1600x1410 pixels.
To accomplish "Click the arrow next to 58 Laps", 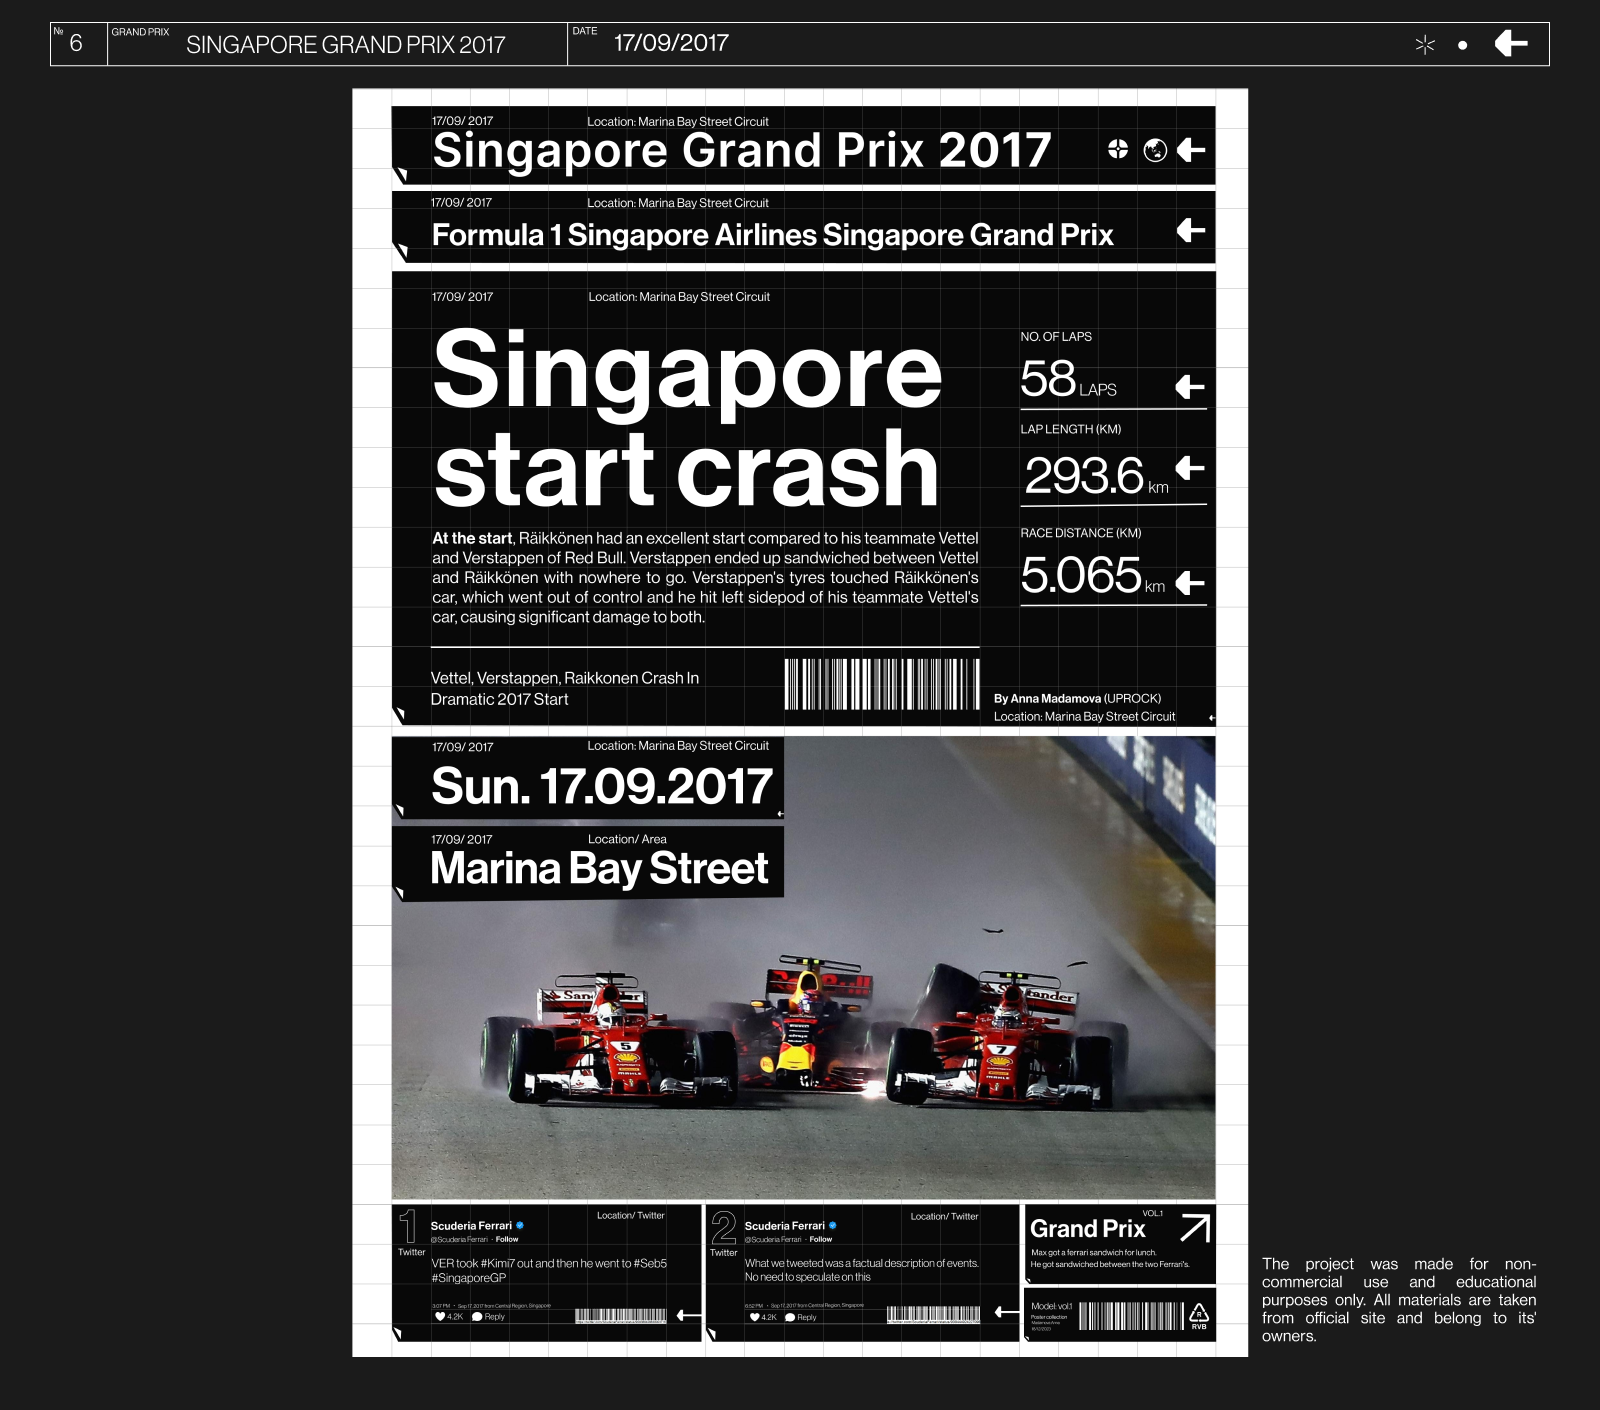I will pos(1189,387).
